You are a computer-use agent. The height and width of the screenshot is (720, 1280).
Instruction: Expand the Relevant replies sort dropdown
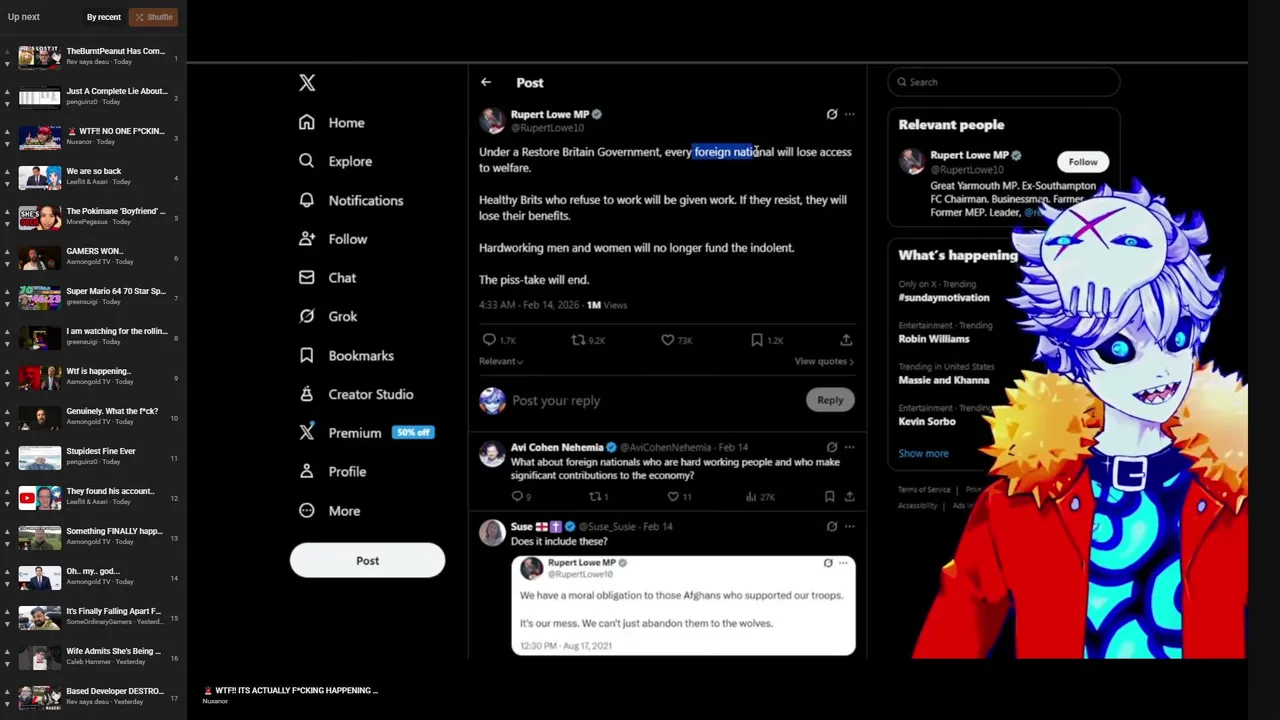coord(501,361)
